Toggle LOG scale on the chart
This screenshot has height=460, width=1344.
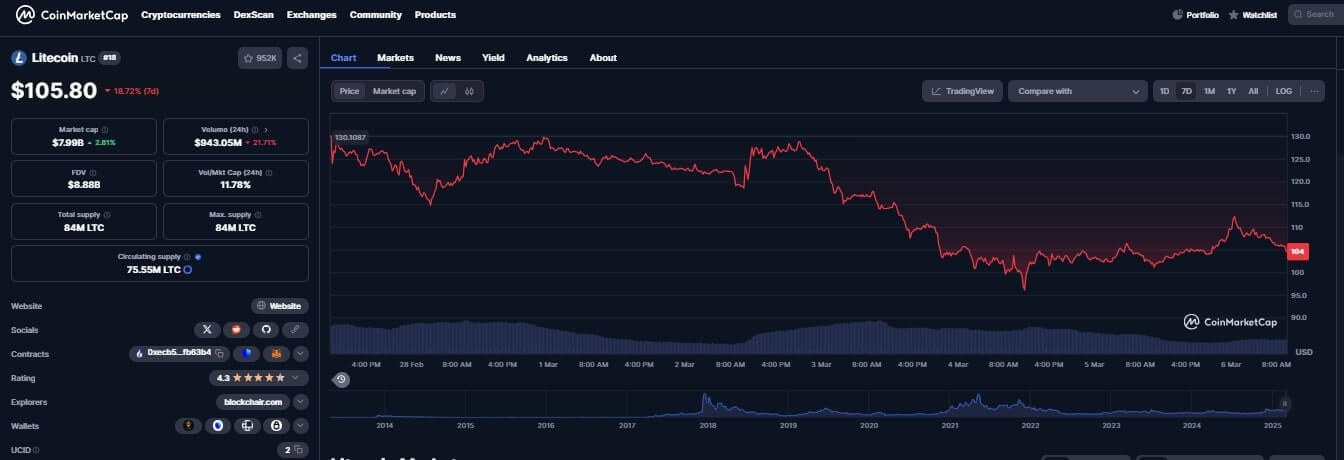coord(1283,91)
